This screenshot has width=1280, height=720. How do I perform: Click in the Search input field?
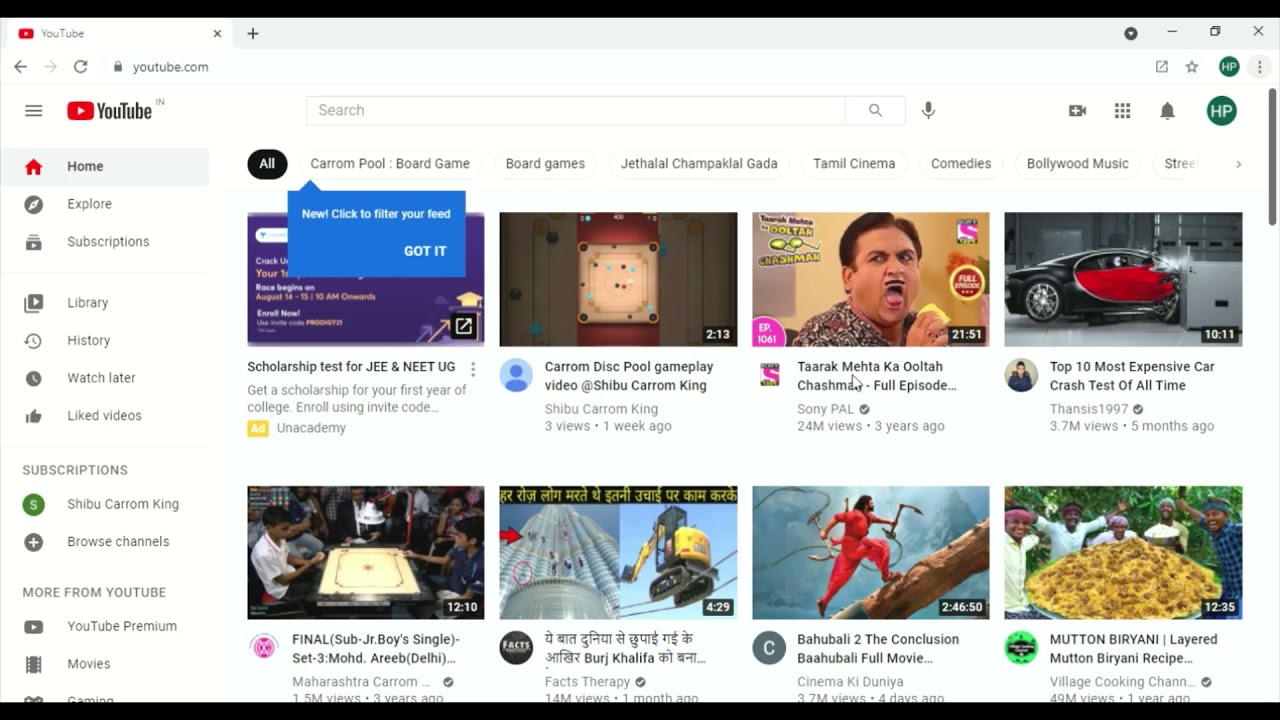[x=576, y=111]
